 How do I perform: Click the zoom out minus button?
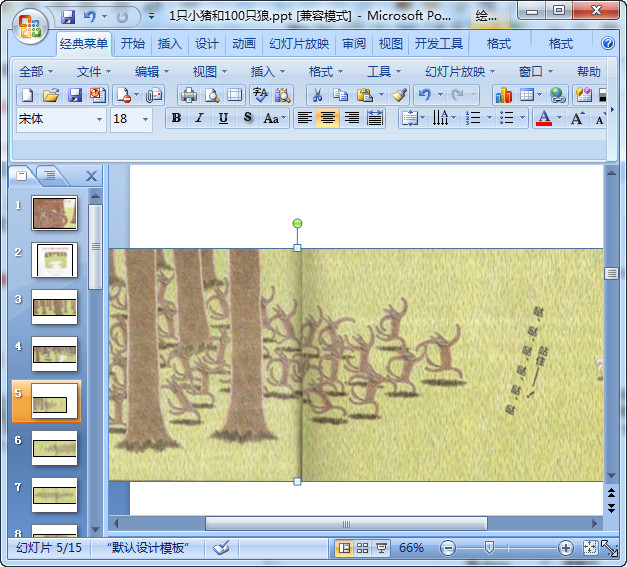448,548
